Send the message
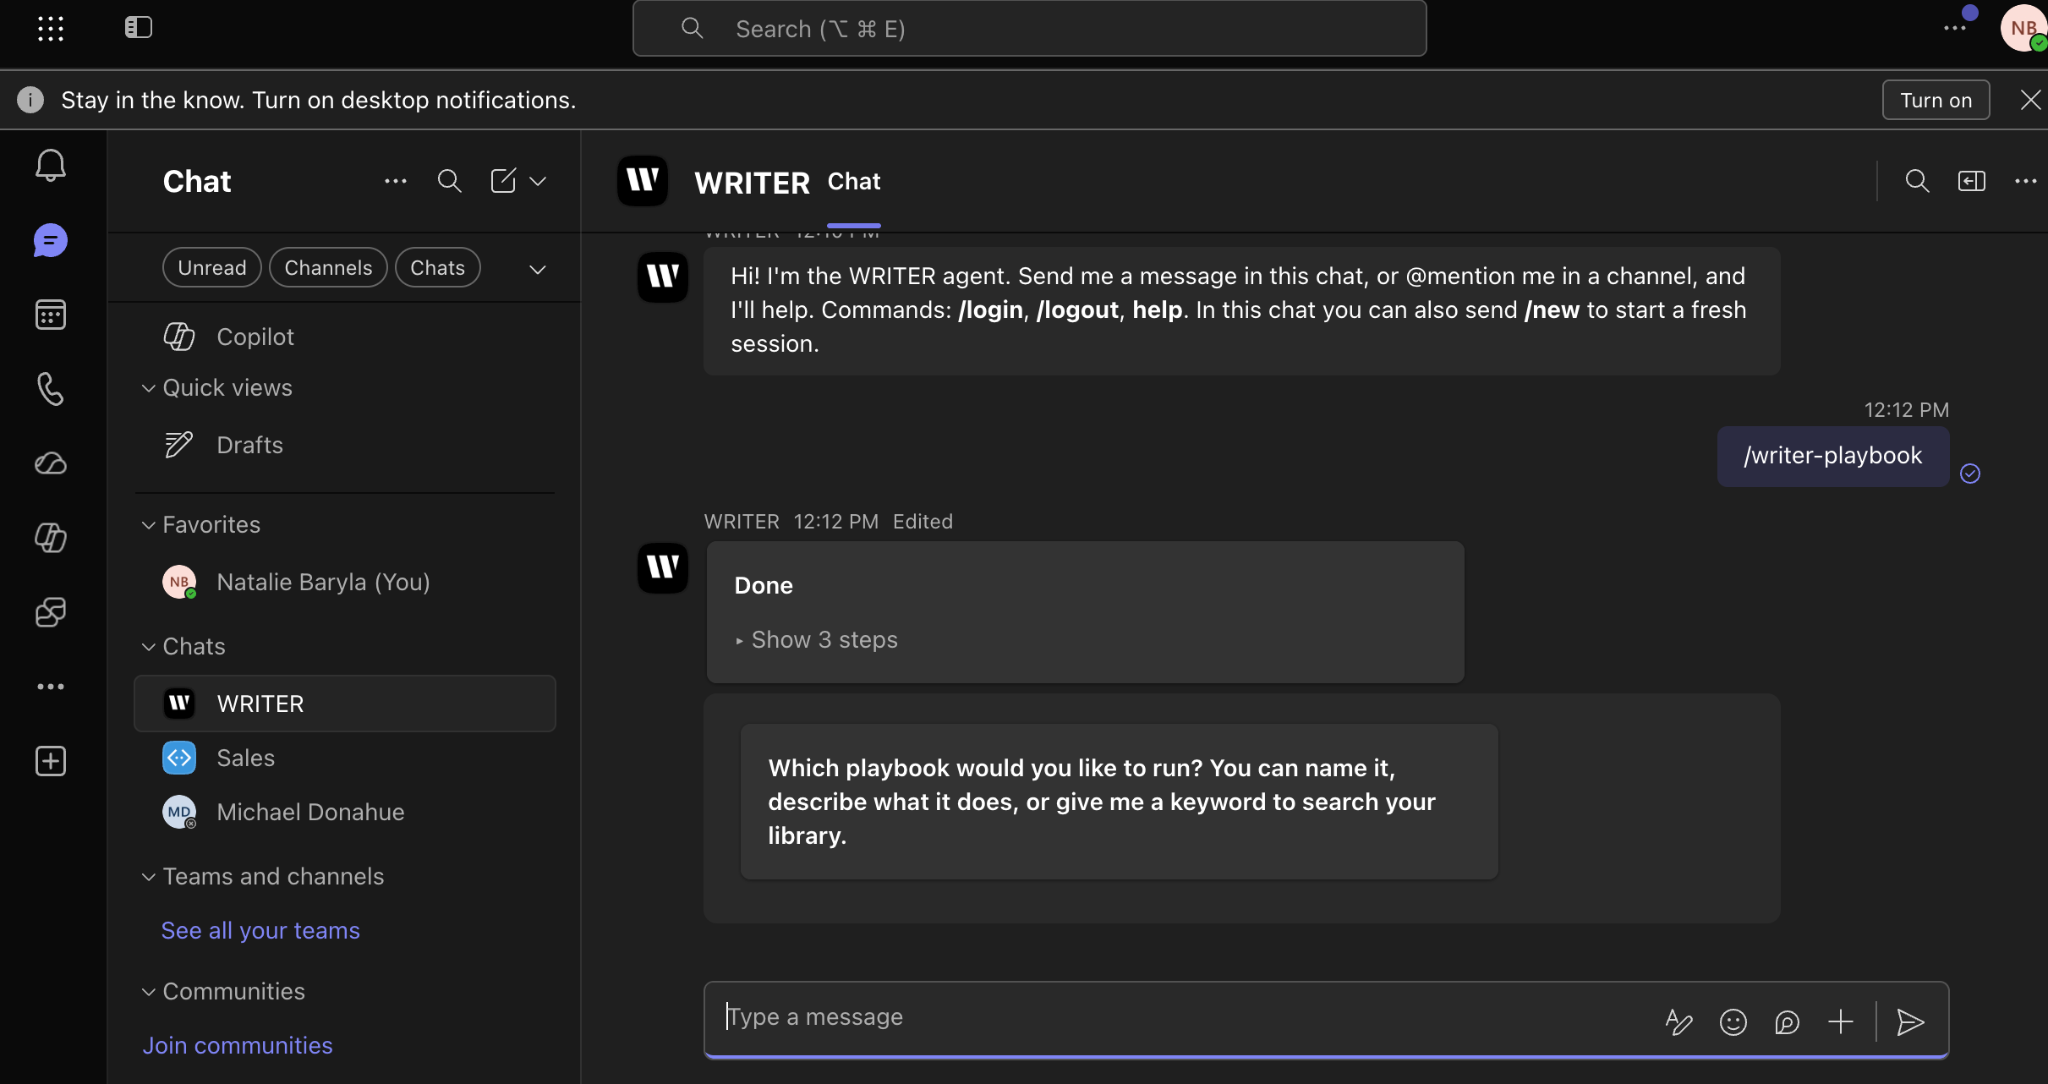 [x=1911, y=1022]
